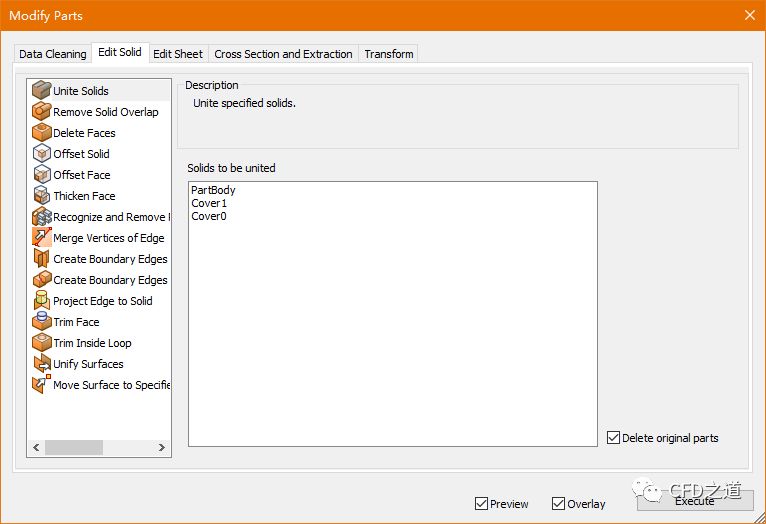This screenshot has width=766, height=524.
Task: Click the Offset Face icon
Action: tap(42, 174)
